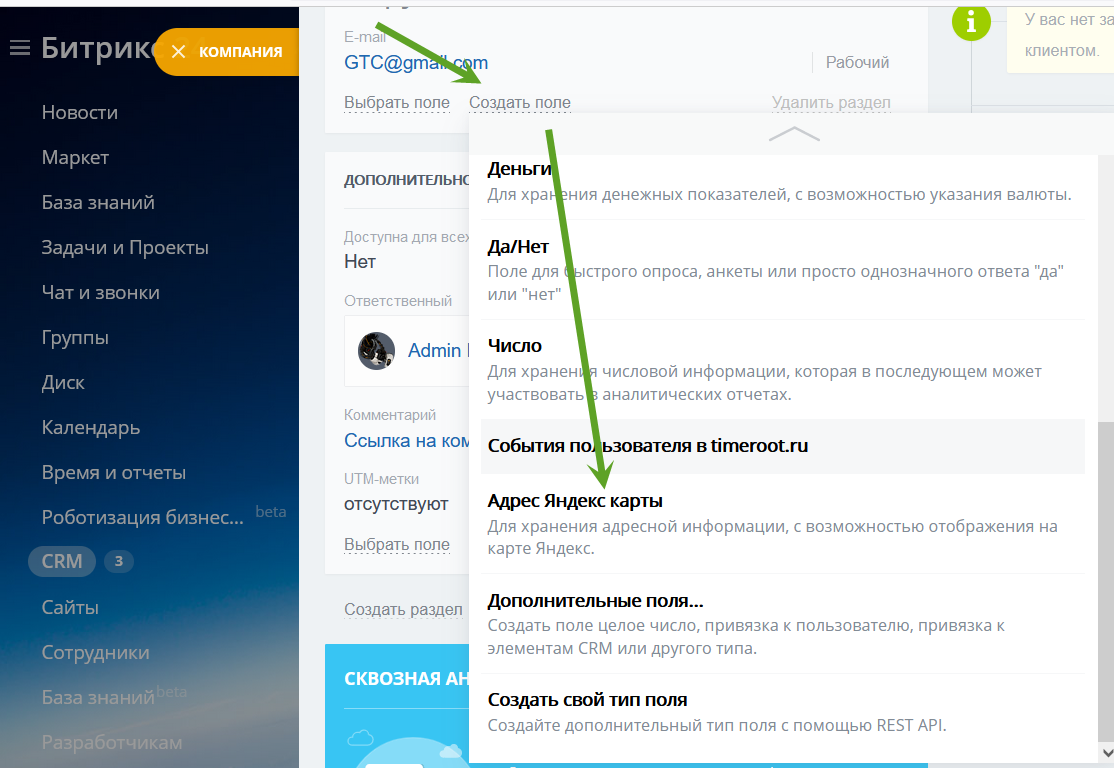
Task: Collapse the field type dropdown with up chevron
Action: pyautogui.click(x=794, y=134)
